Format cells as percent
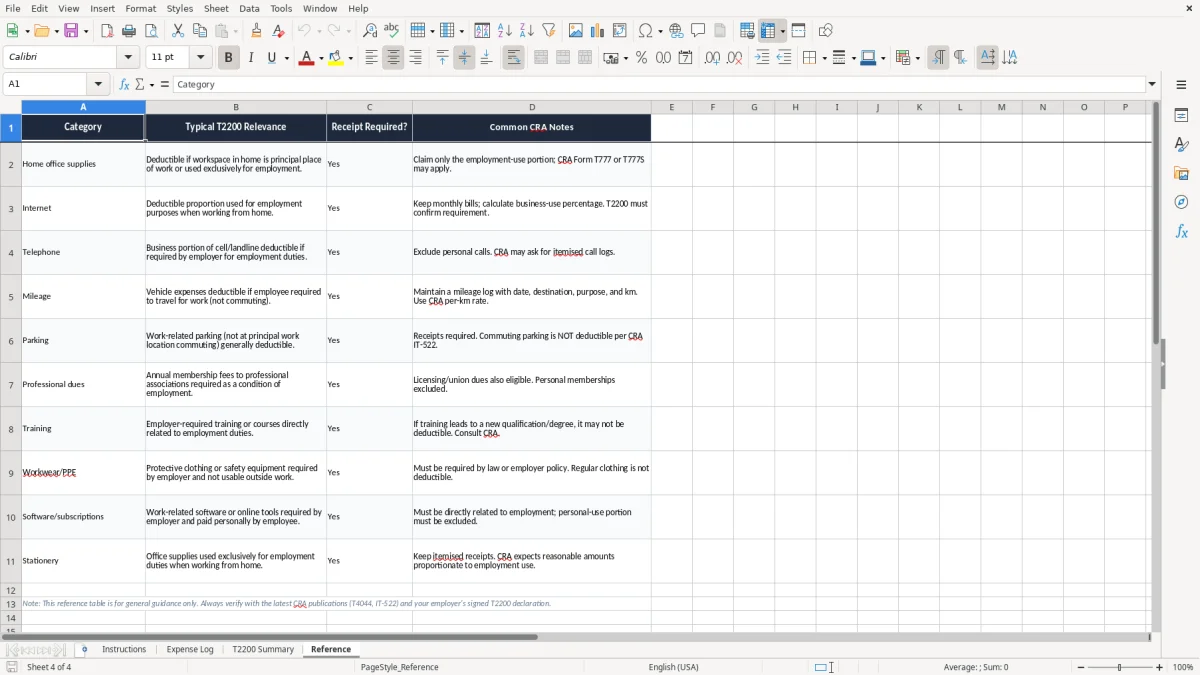Screen dimensions: 1200x675 (641, 58)
